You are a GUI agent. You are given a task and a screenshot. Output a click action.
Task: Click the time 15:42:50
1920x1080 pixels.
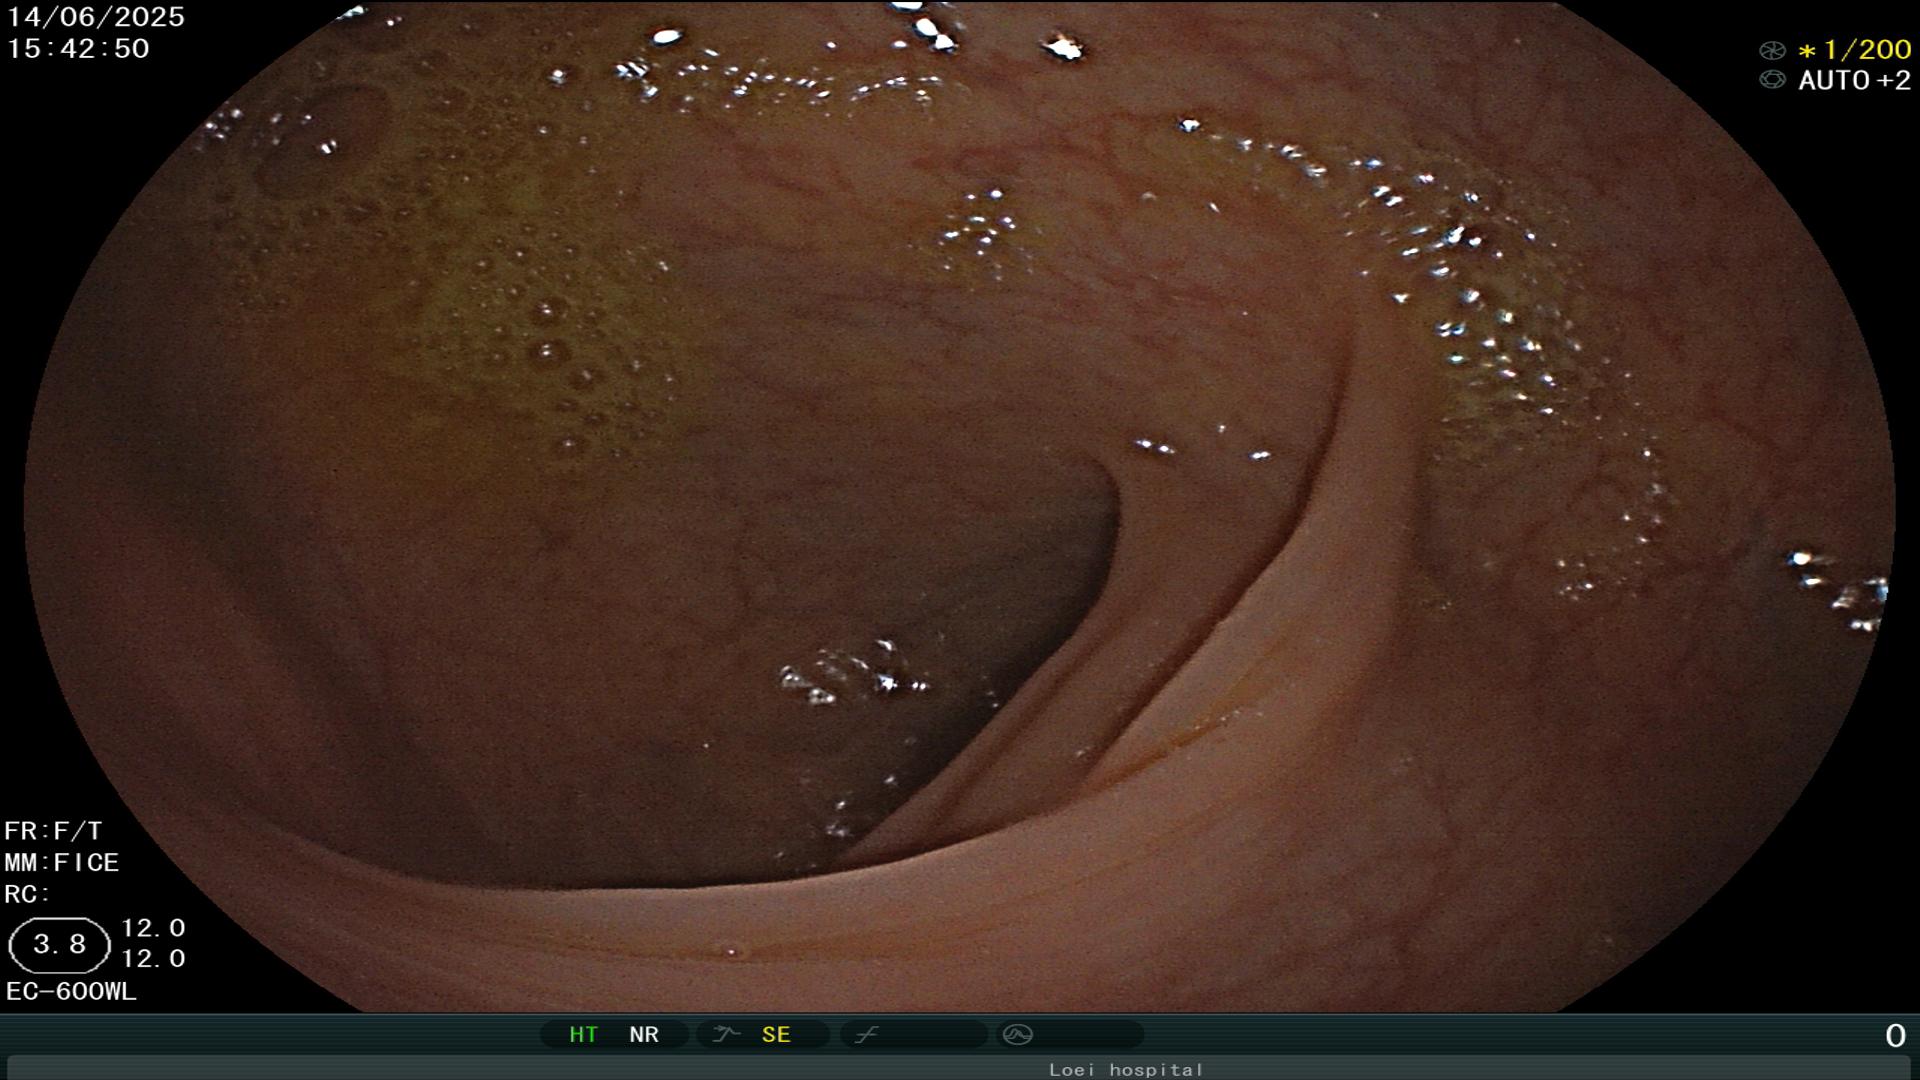[78, 48]
